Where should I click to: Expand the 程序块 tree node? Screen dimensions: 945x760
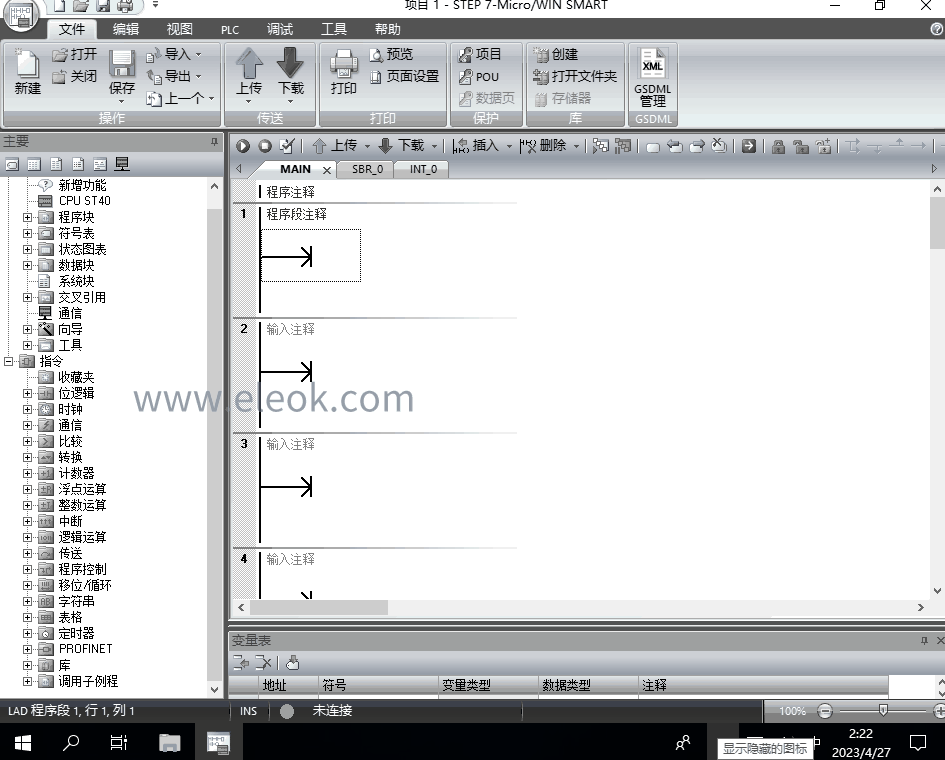click(x=28, y=217)
